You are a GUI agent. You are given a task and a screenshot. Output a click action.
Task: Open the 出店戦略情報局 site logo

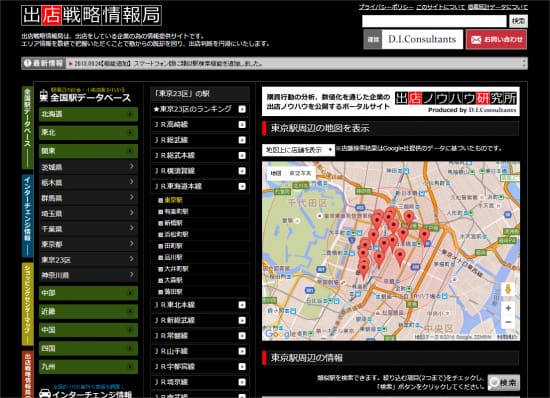click(x=91, y=15)
